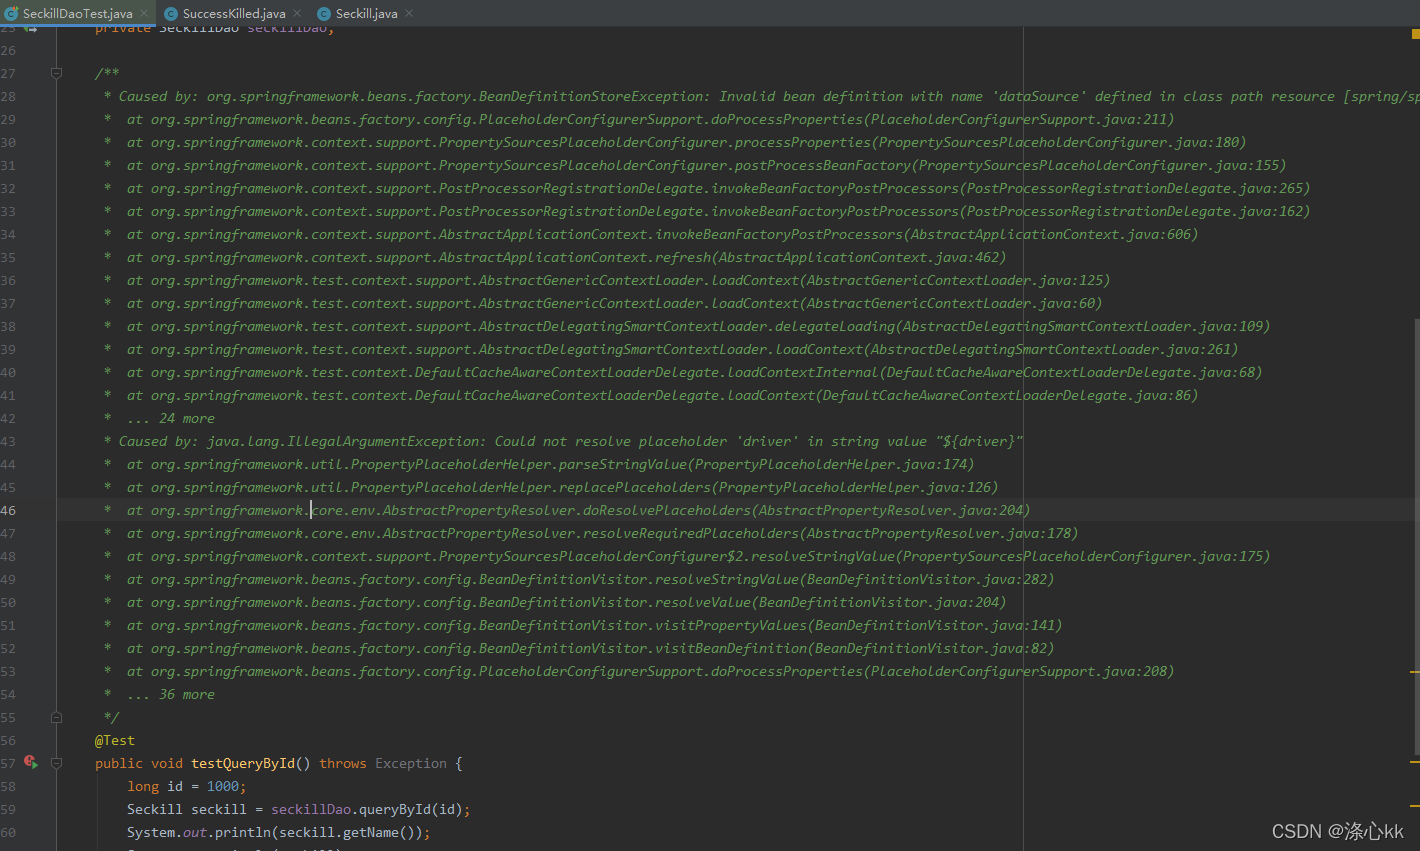Screen dimensions: 1420x851
Task: Click text '(PropertySourcesPlaceholderConfigurer.java:155)'
Action: [1099, 165]
